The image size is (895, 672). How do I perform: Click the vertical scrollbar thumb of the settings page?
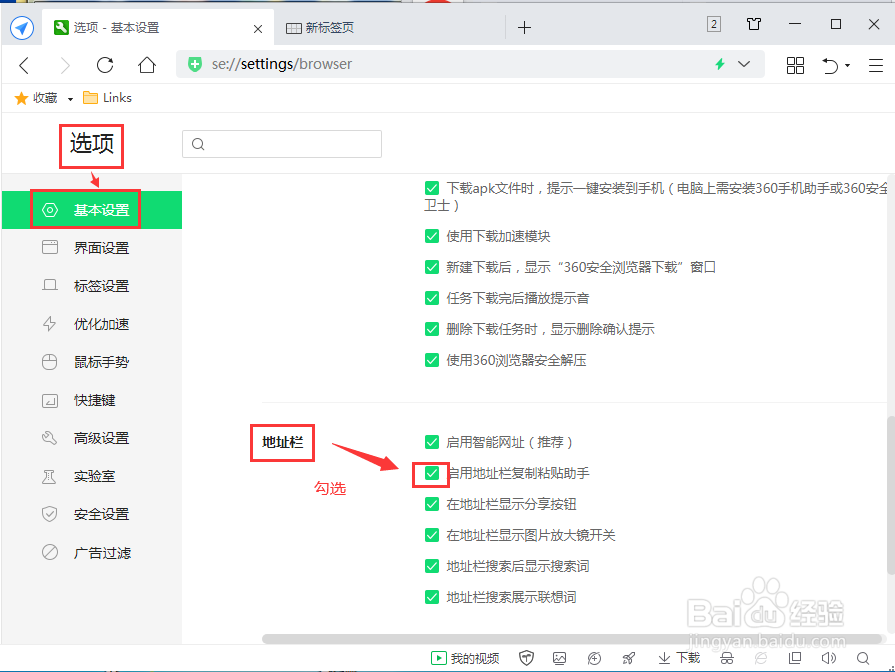[890, 495]
